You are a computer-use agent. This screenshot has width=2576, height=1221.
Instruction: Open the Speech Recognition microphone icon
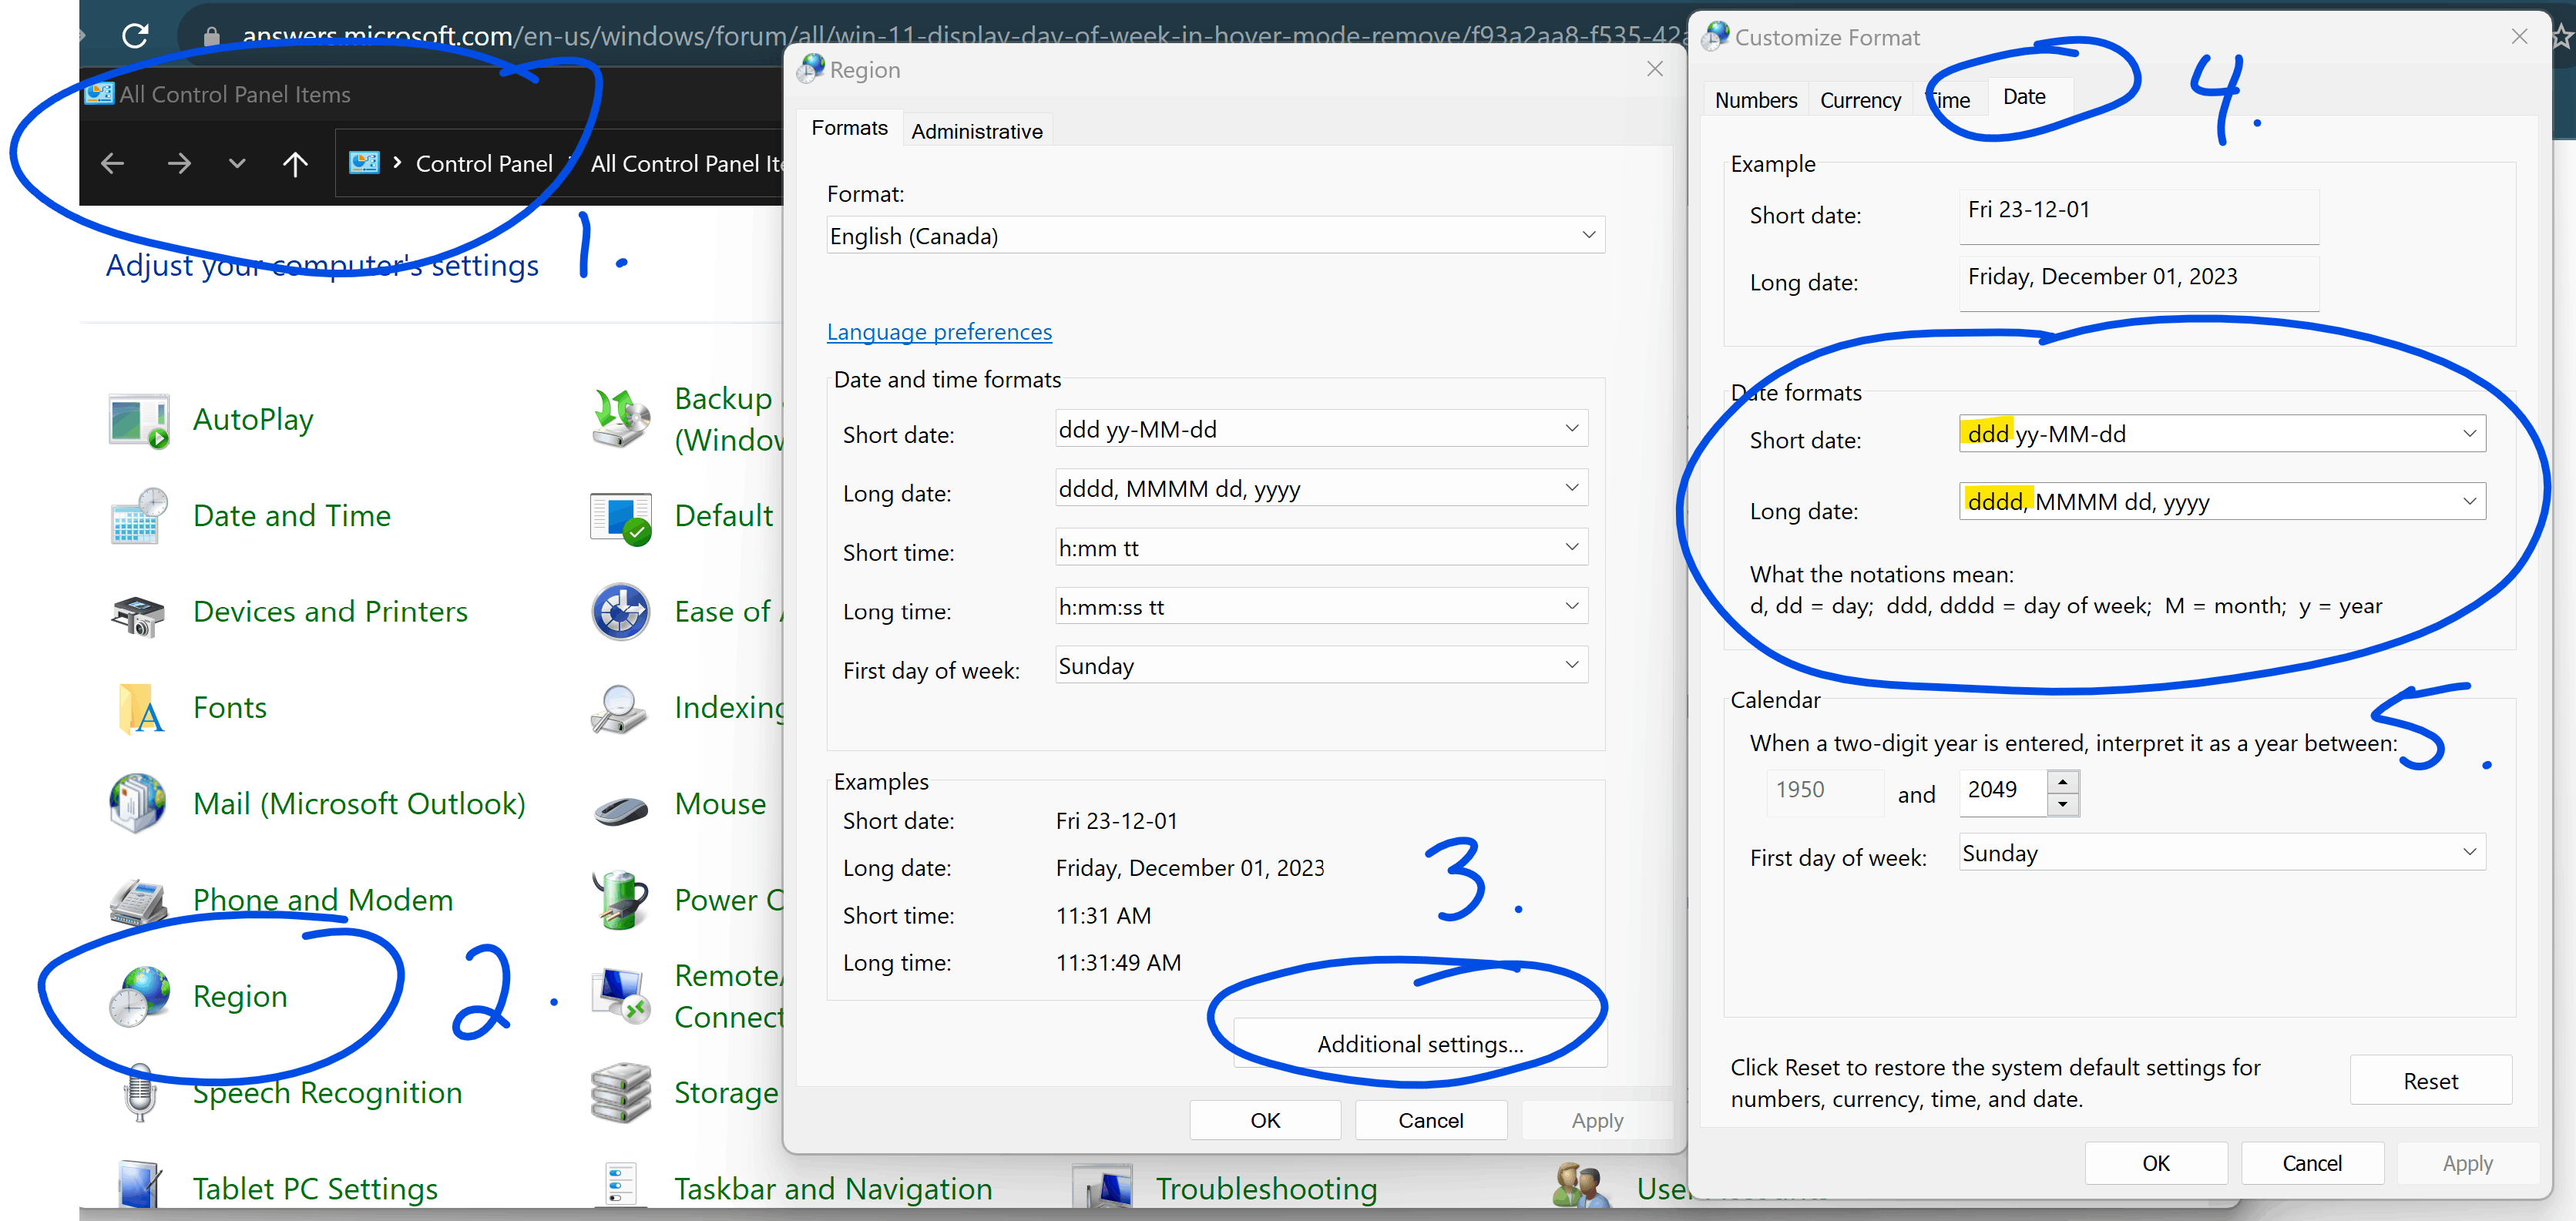tap(139, 1092)
